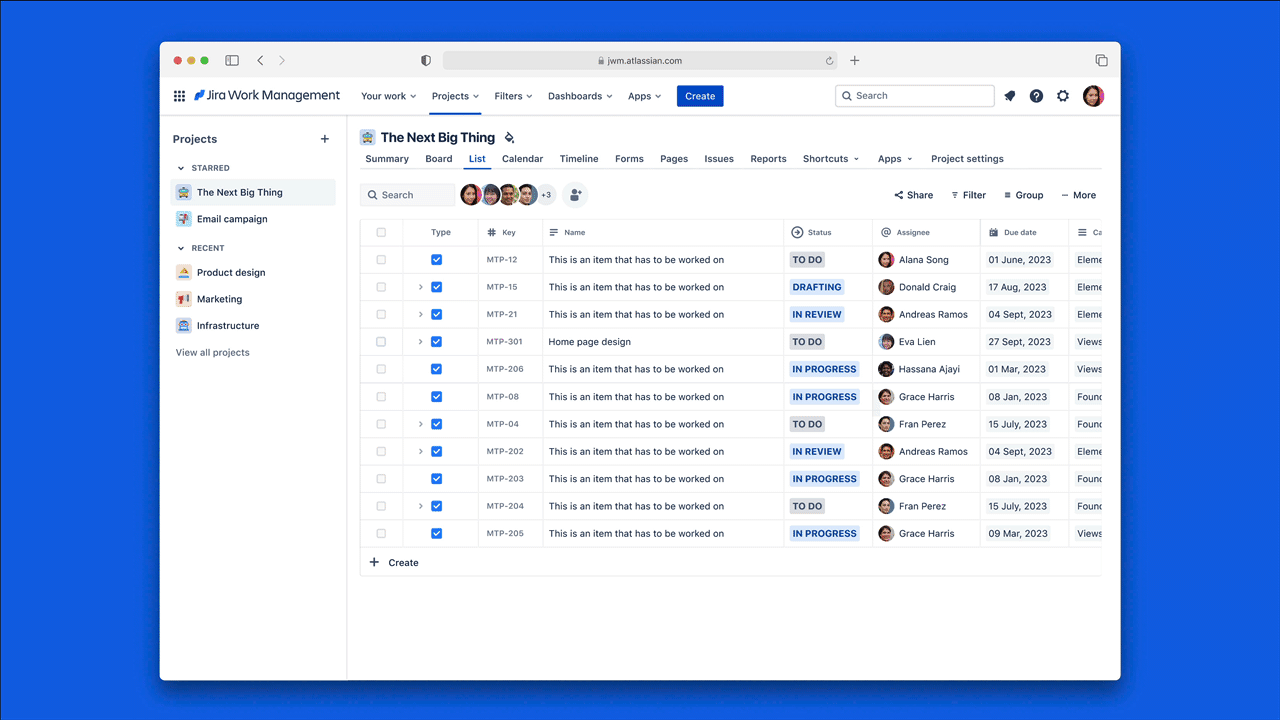
Task: Switch to the Board tab
Action: click(x=438, y=159)
